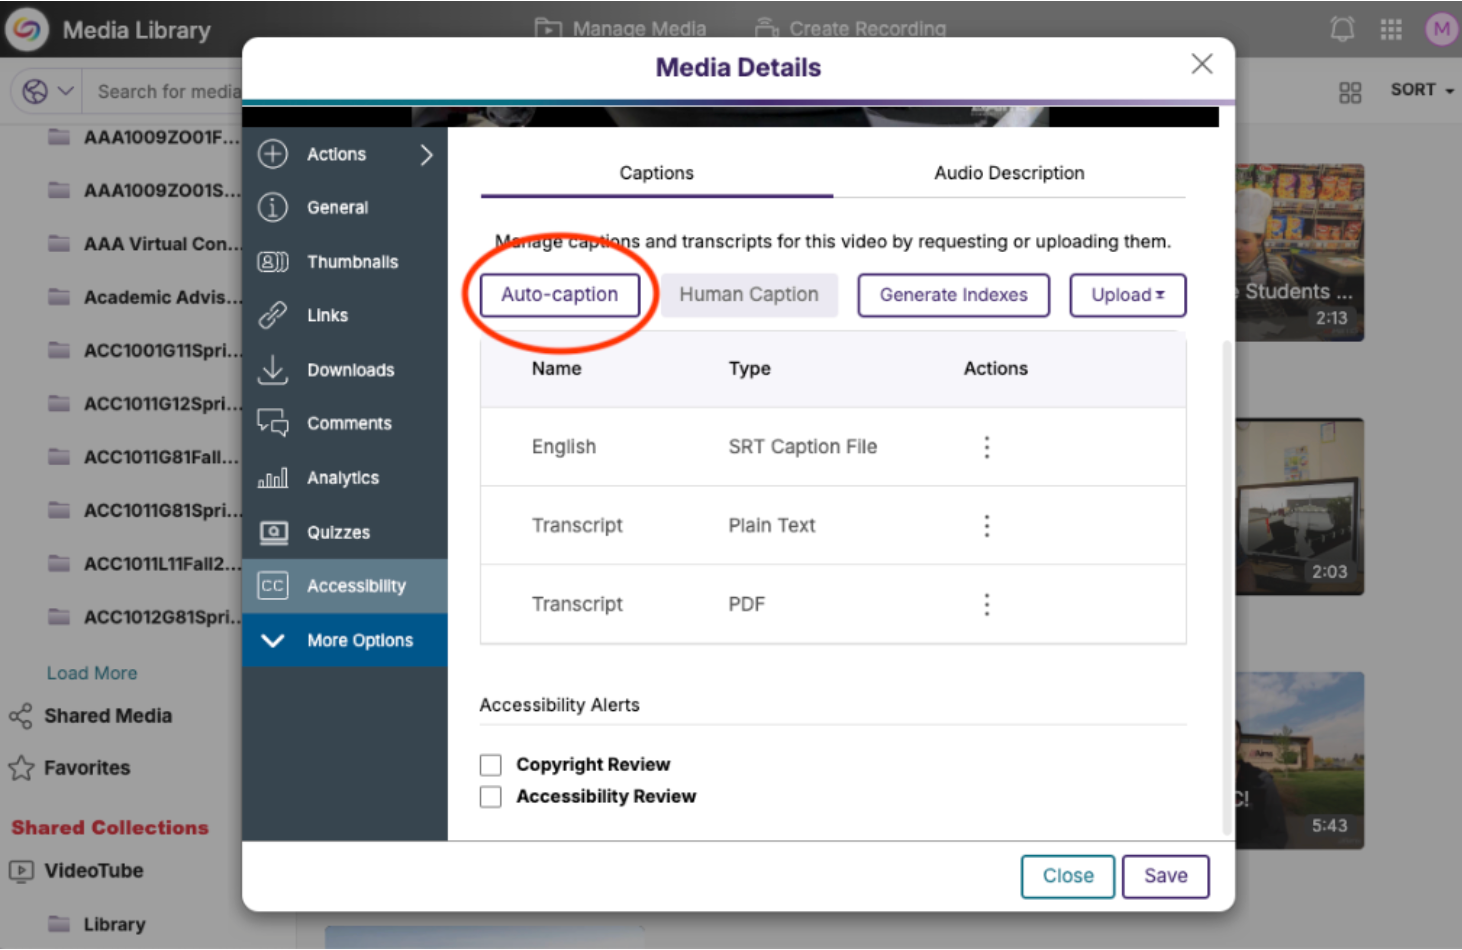Click the Downloads arrow icon
Viewport: 1462px width, 950px height.
(272, 369)
